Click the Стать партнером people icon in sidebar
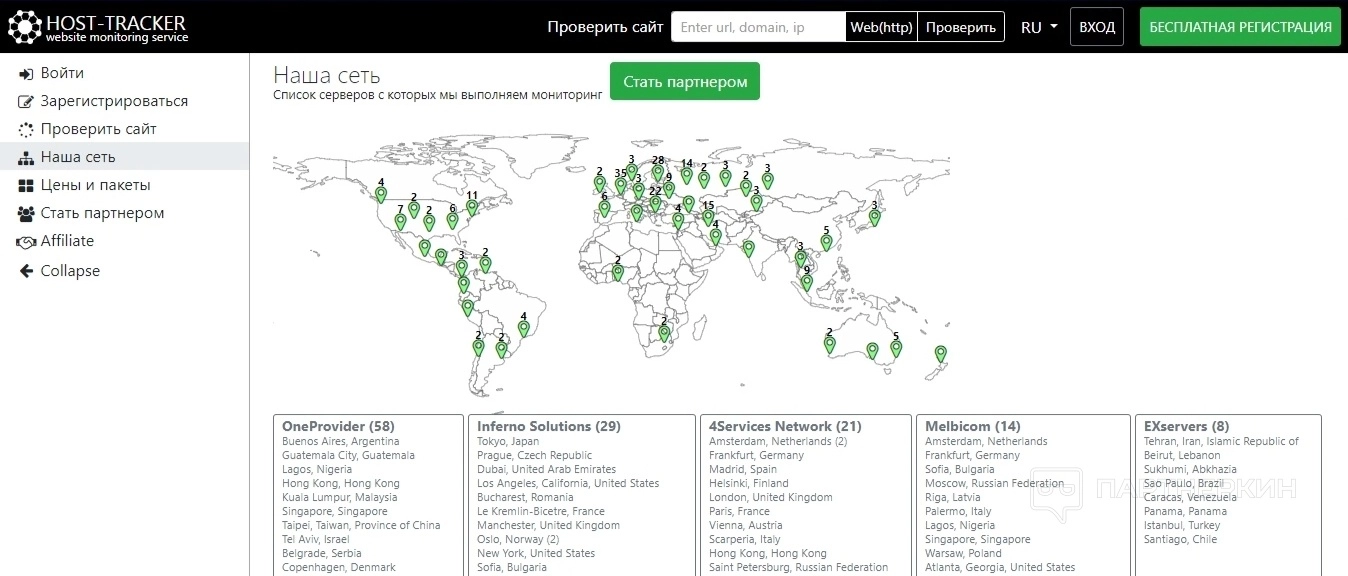 (26, 214)
